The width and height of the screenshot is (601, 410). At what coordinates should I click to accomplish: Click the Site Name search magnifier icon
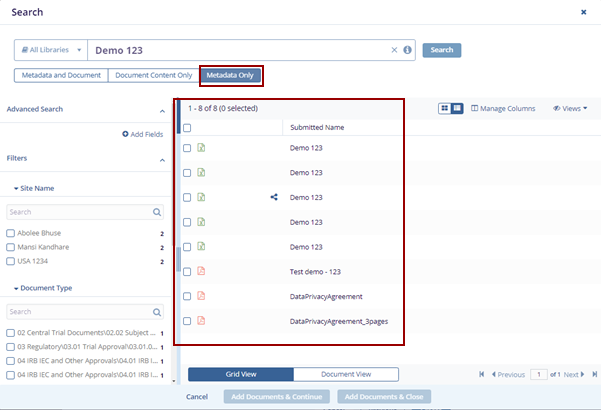(x=157, y=212)
